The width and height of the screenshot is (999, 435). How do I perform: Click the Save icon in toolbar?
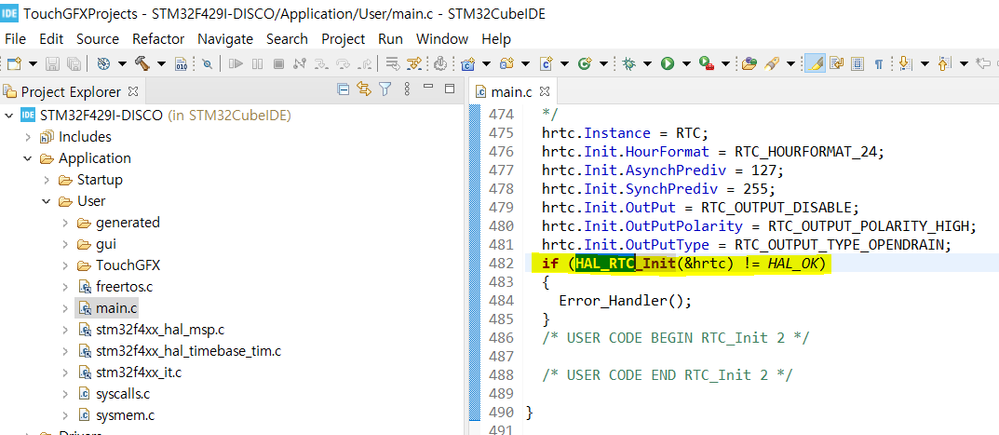click(53, 64)
